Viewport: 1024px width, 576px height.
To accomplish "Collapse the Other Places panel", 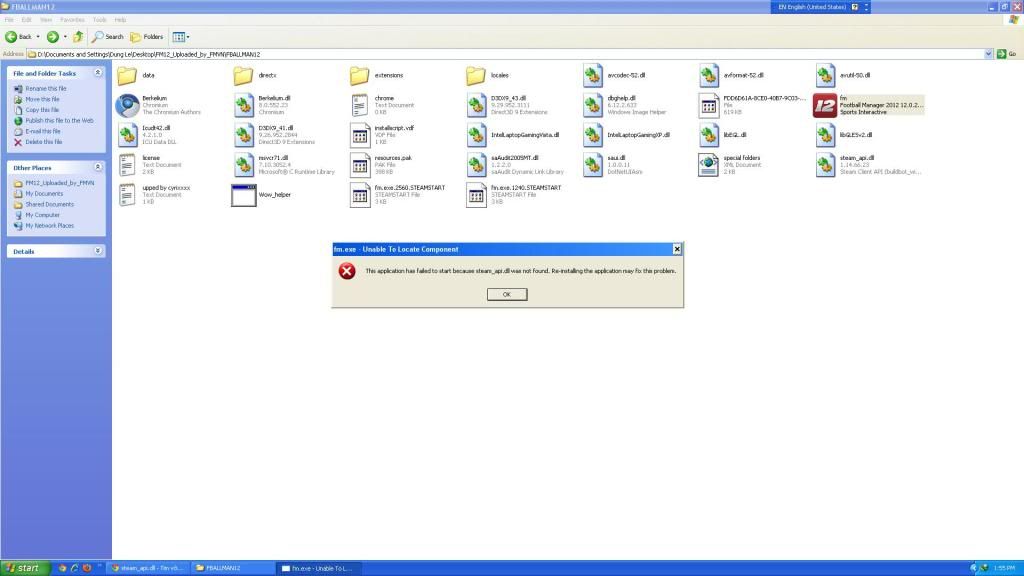I will point(98,167).
